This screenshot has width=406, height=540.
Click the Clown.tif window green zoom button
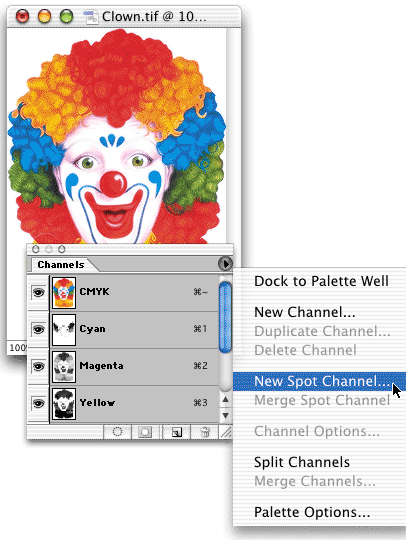tap(66, 17)
